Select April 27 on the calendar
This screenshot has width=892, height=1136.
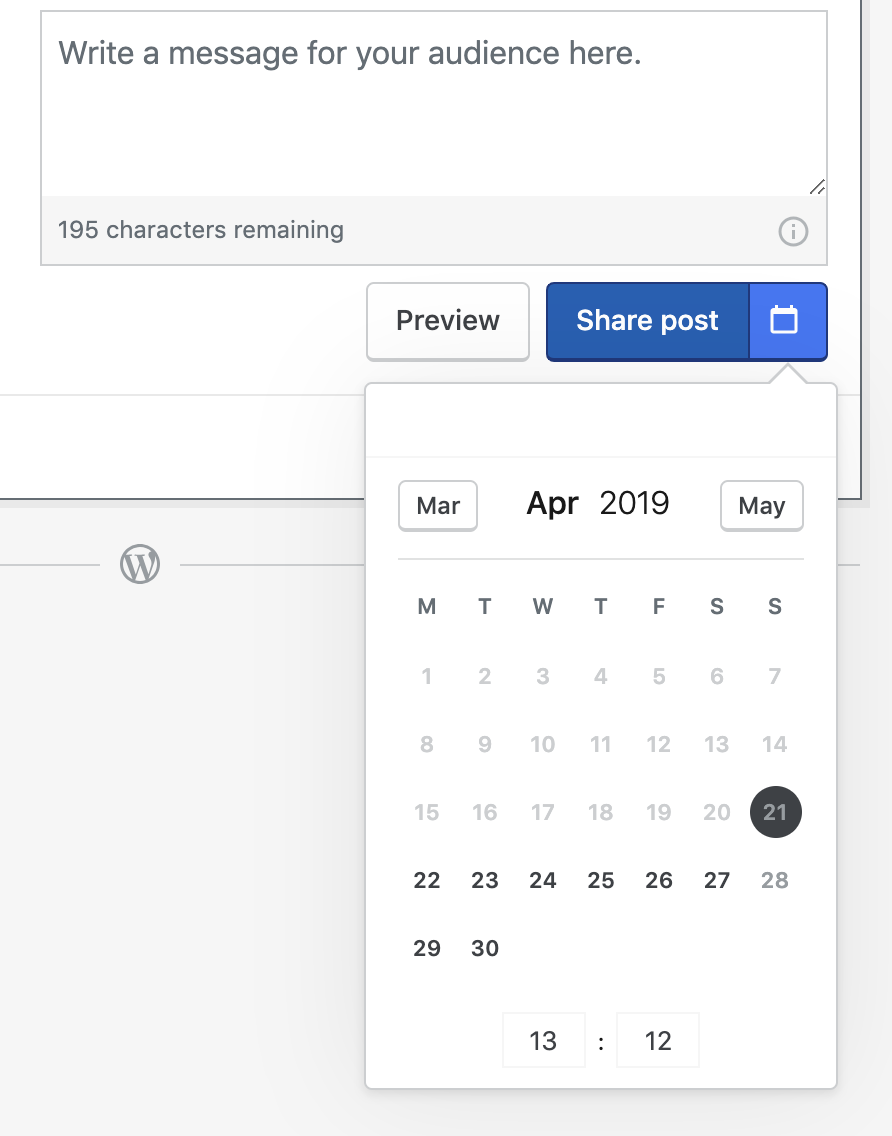coord(716,880)
